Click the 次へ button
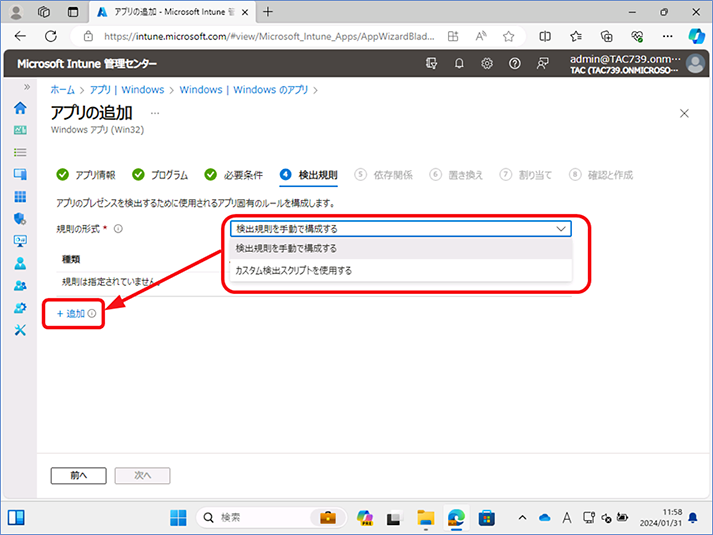The width and height of the screenshot is (713, 535). tap(142, 475)
